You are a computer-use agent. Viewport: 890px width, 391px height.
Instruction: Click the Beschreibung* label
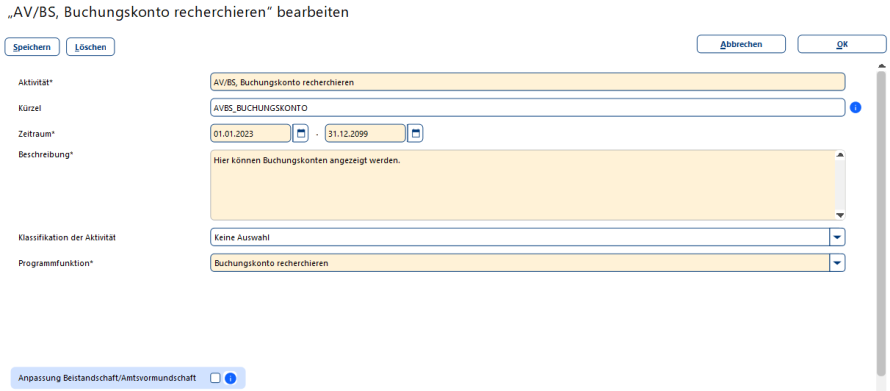tap(45, 154)
